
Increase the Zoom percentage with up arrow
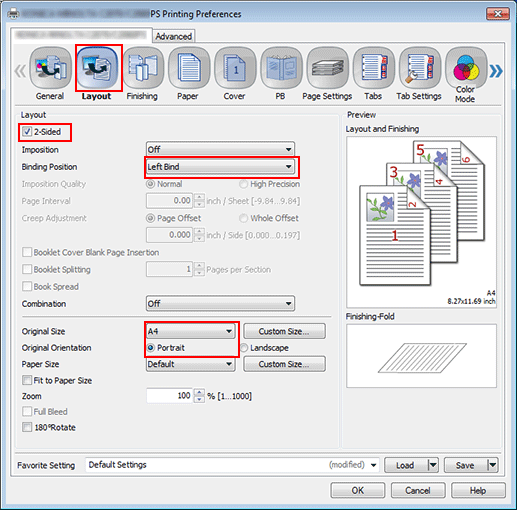pyautogui.click(x=199, y=392)
